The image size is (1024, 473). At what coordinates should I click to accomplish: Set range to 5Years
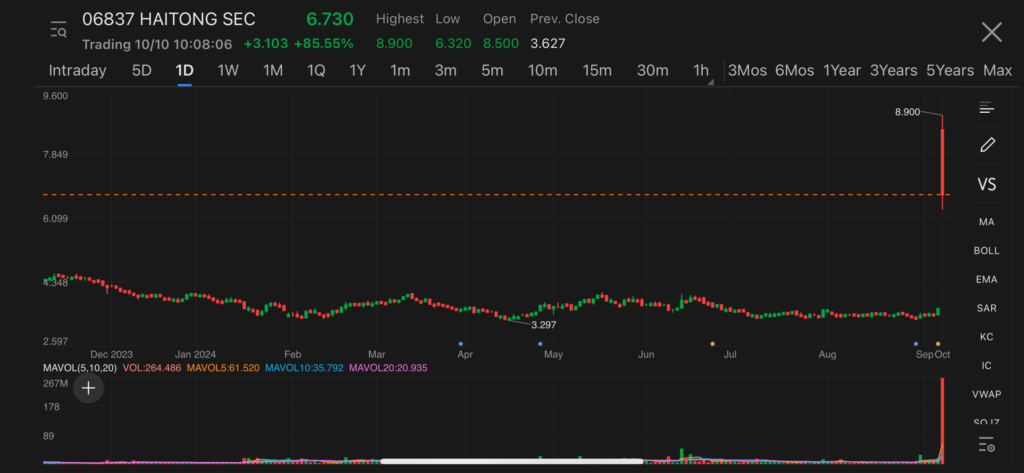[x=950, y=71]
